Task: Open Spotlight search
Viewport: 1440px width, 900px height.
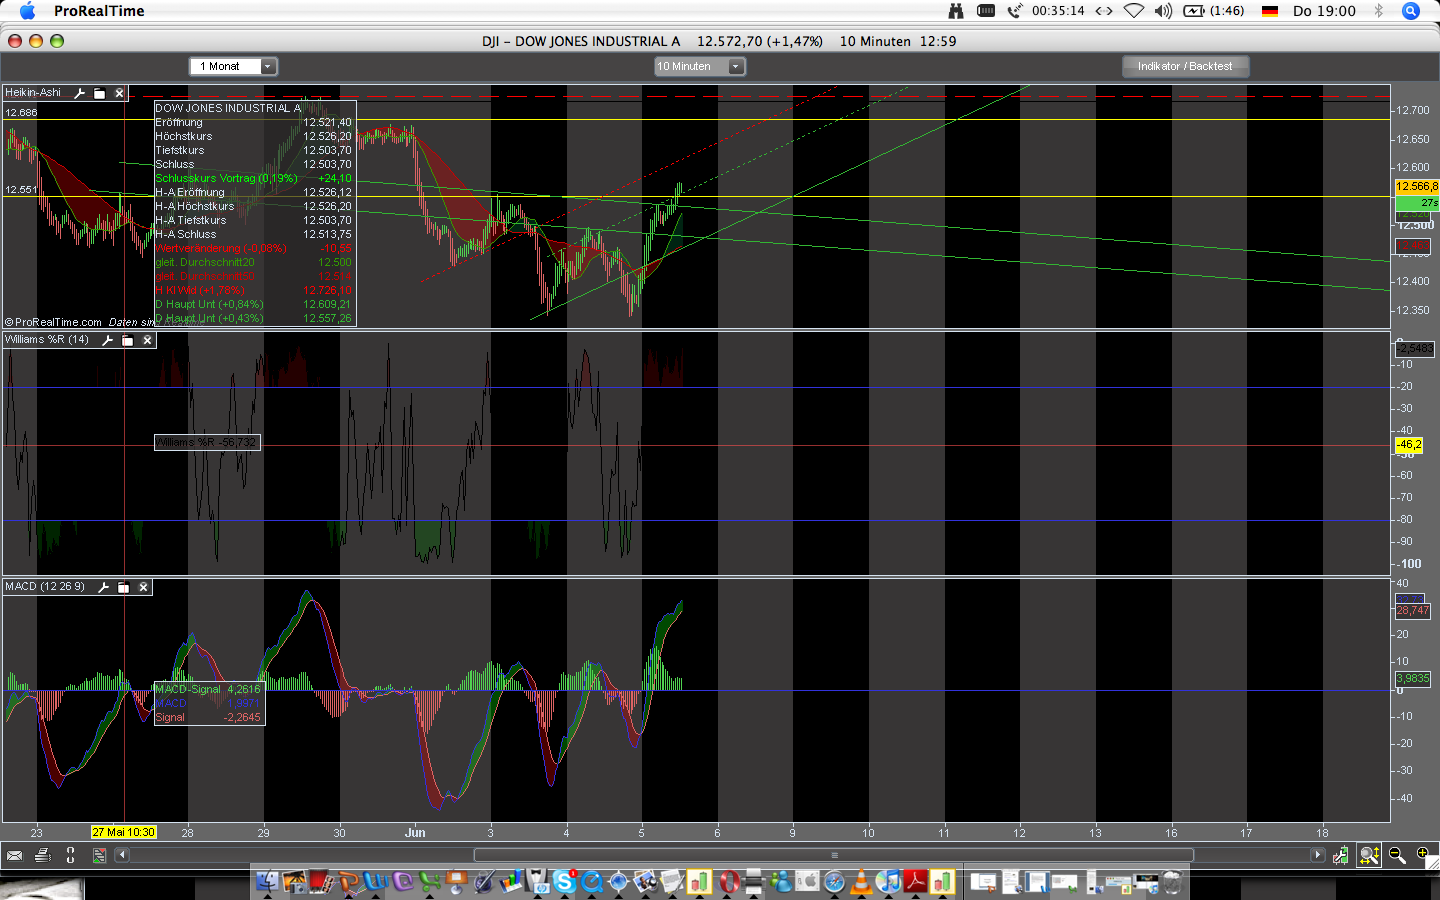Action: point(1411,11)
